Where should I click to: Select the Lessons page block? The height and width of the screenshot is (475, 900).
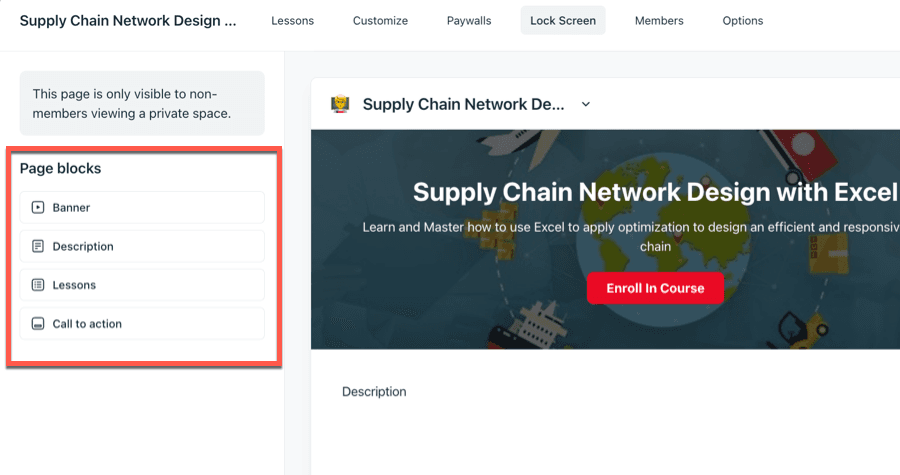coord(142,285)
